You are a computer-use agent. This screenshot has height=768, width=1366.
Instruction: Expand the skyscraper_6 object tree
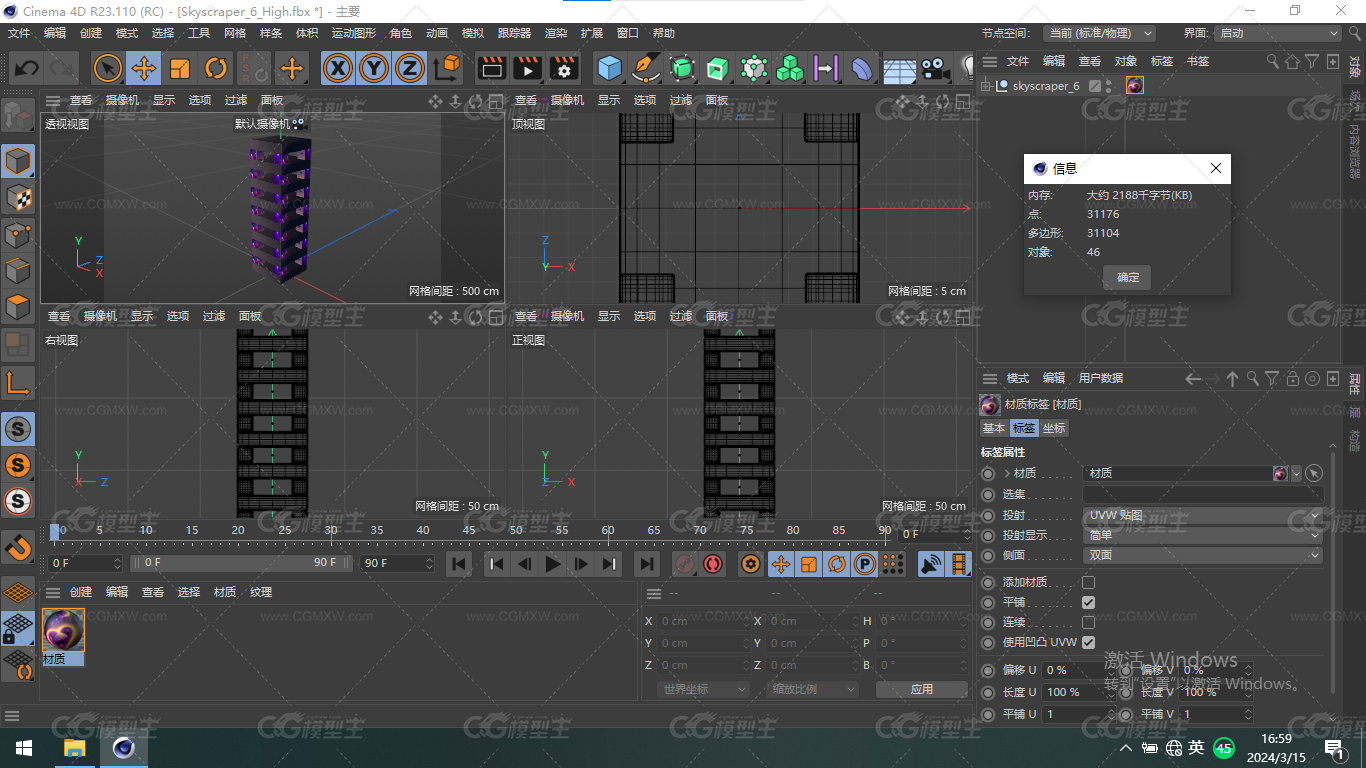(987, 86)
